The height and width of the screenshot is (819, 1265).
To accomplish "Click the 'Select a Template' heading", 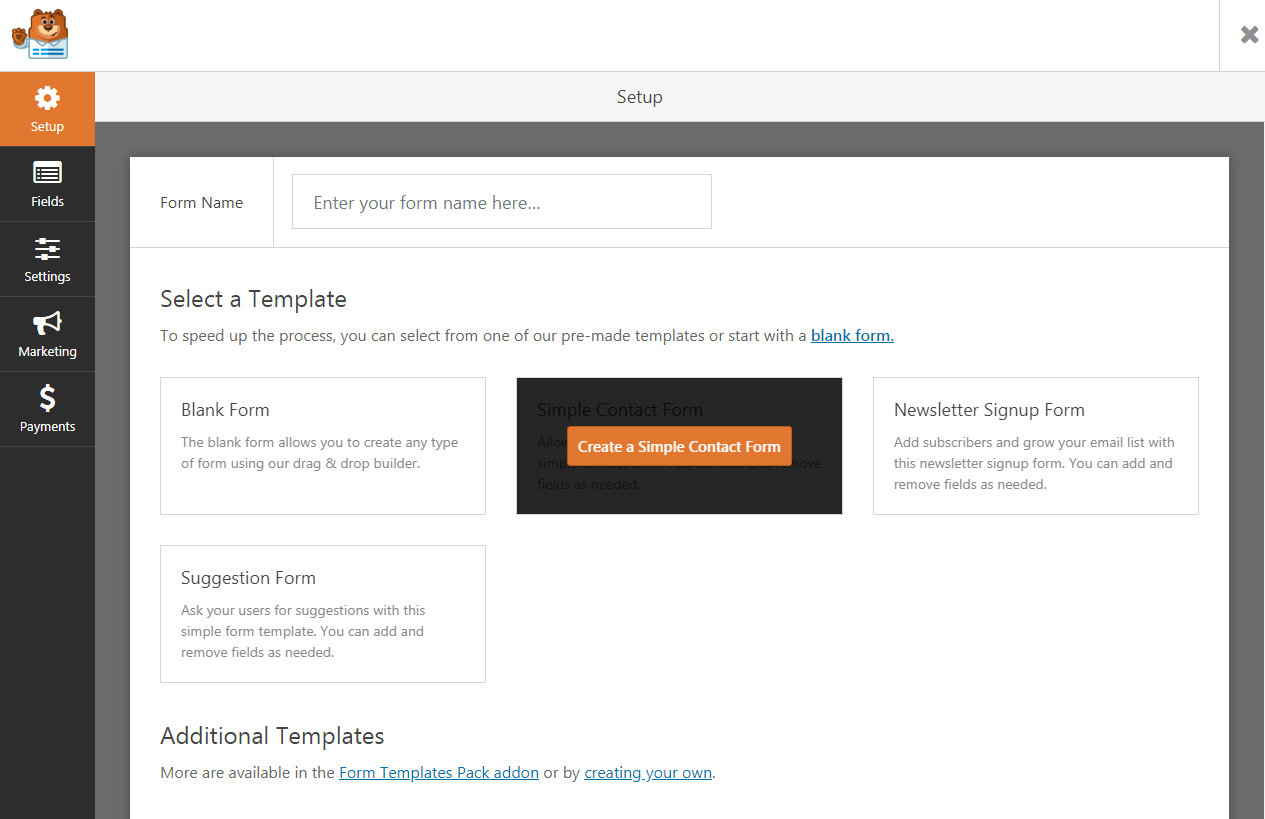I will 253,299.
